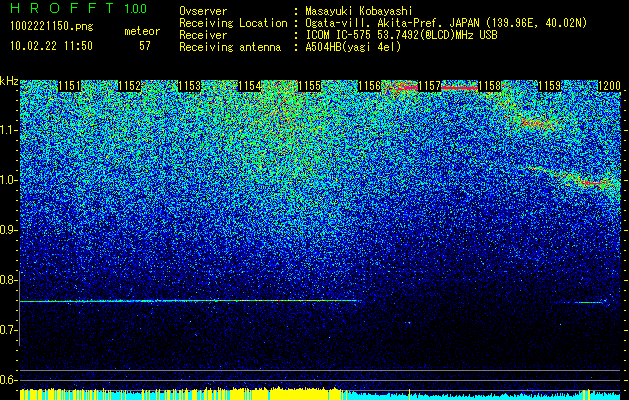Click the Ovserver field label
This screenshot has width=629, height=400.
203,11
